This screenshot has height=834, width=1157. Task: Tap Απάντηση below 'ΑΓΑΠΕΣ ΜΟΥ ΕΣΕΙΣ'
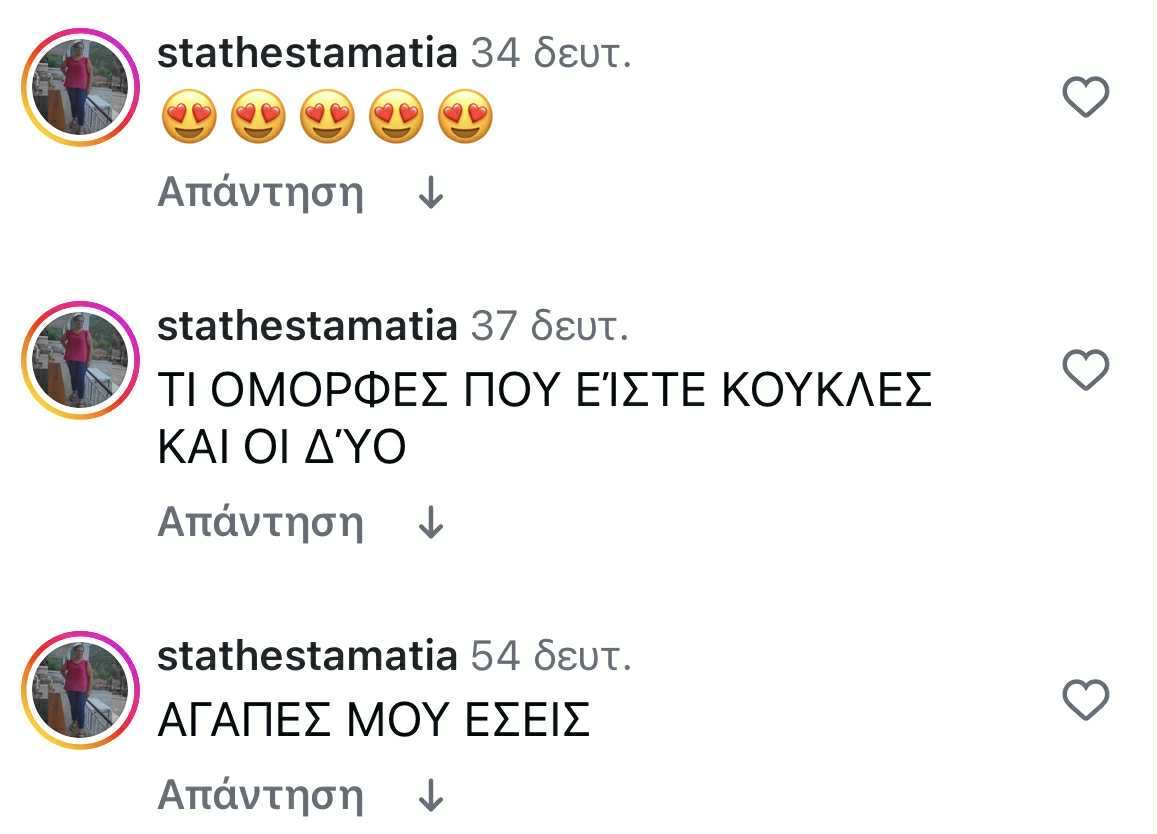click(x=260, y=796)
